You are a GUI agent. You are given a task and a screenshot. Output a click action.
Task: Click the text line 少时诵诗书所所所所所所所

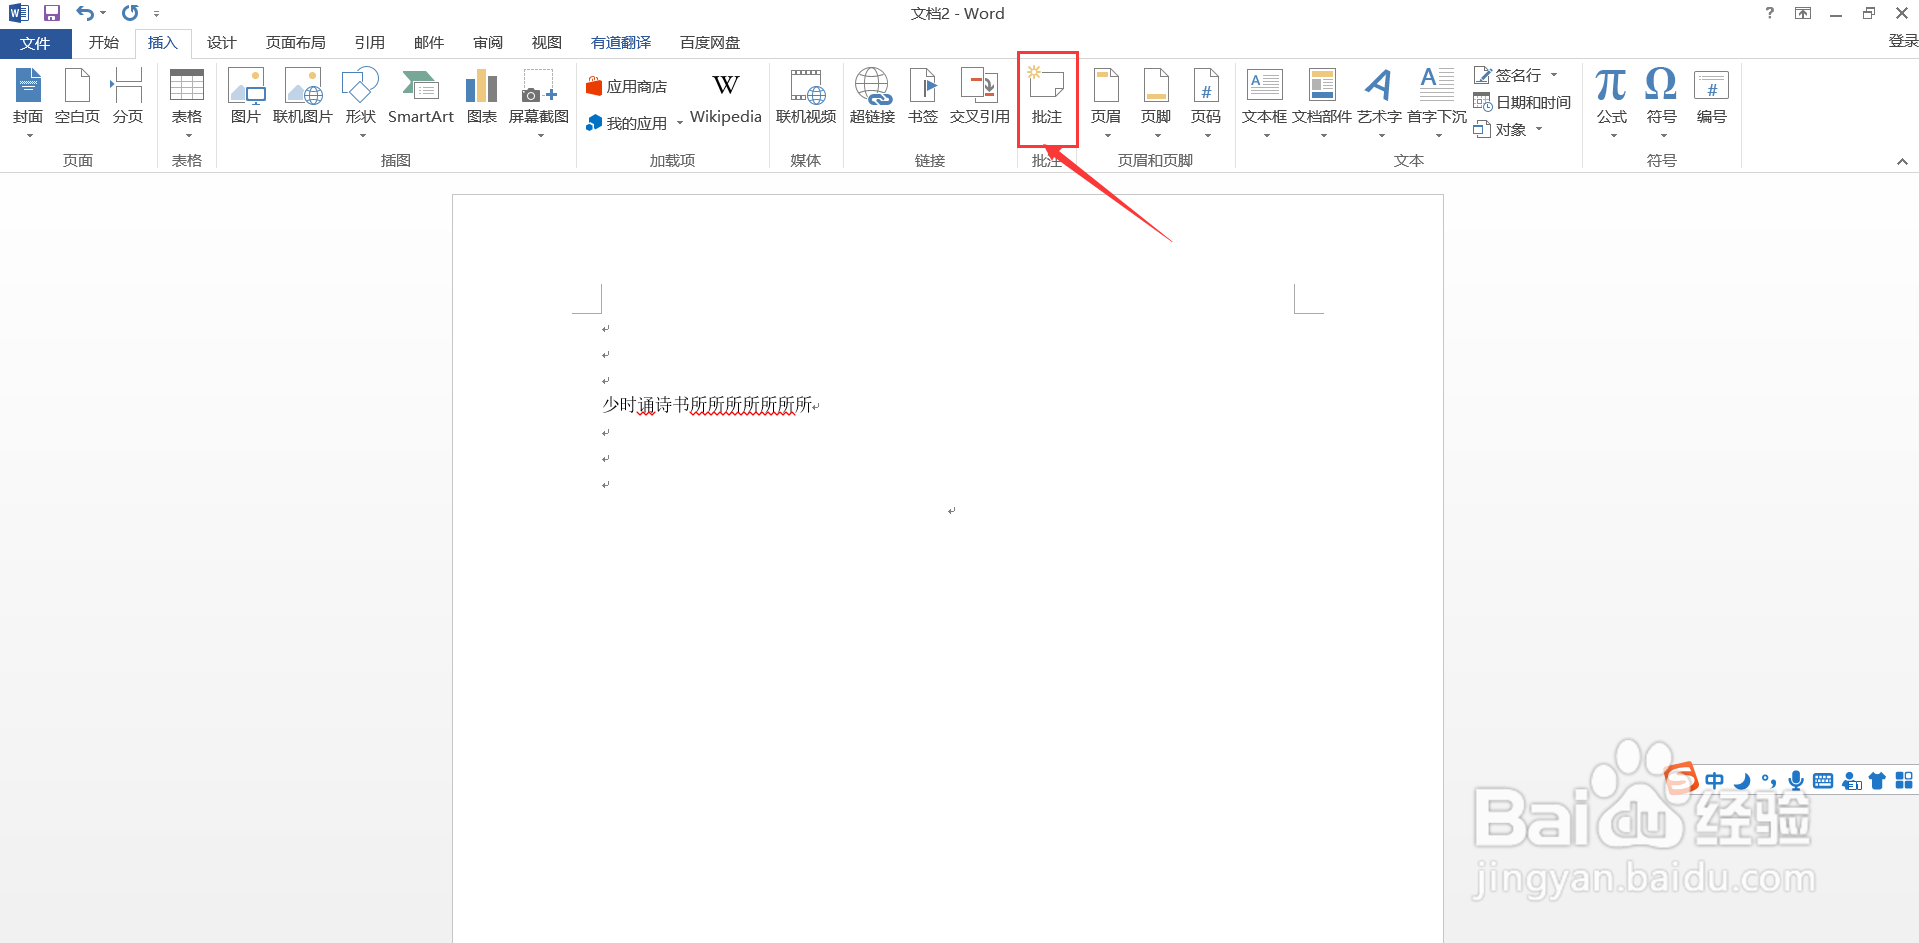pyautogui.click(x=707, y=405)
